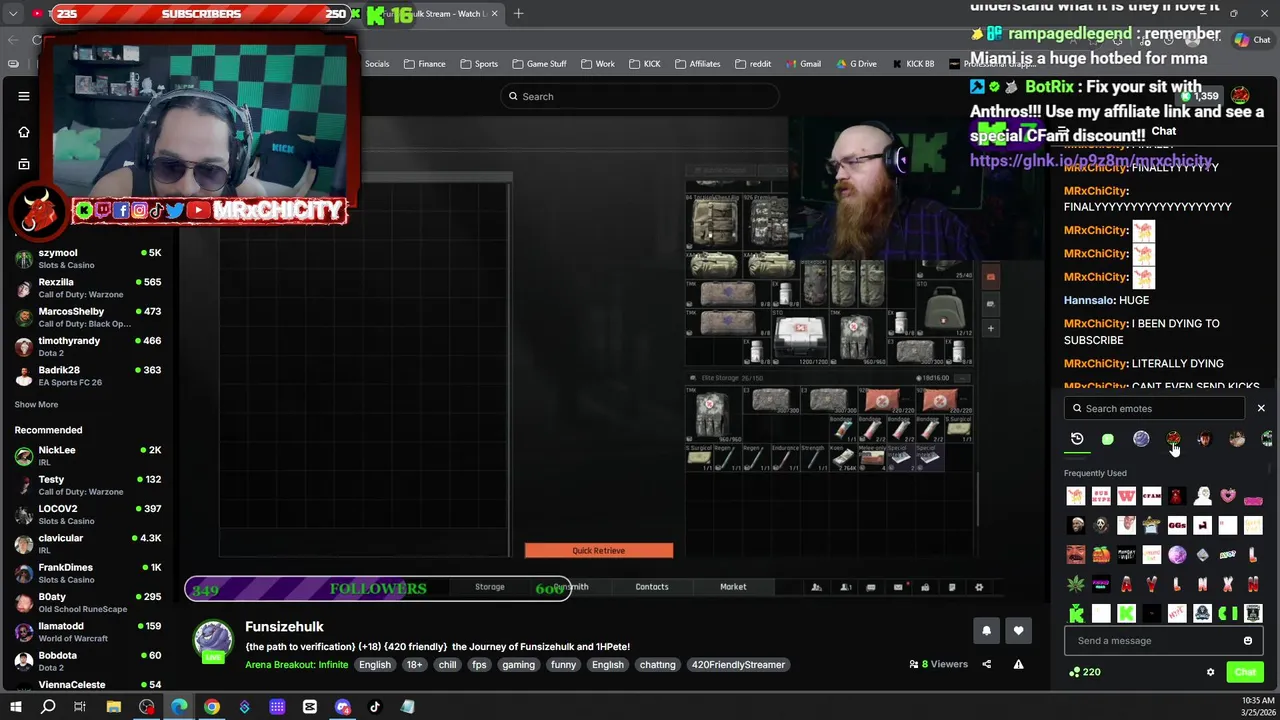The height and width of the screenshot is (720, 1280).
Task: Insert the GGs emote
Action: pyautogui.click(x=1177, y=525)
